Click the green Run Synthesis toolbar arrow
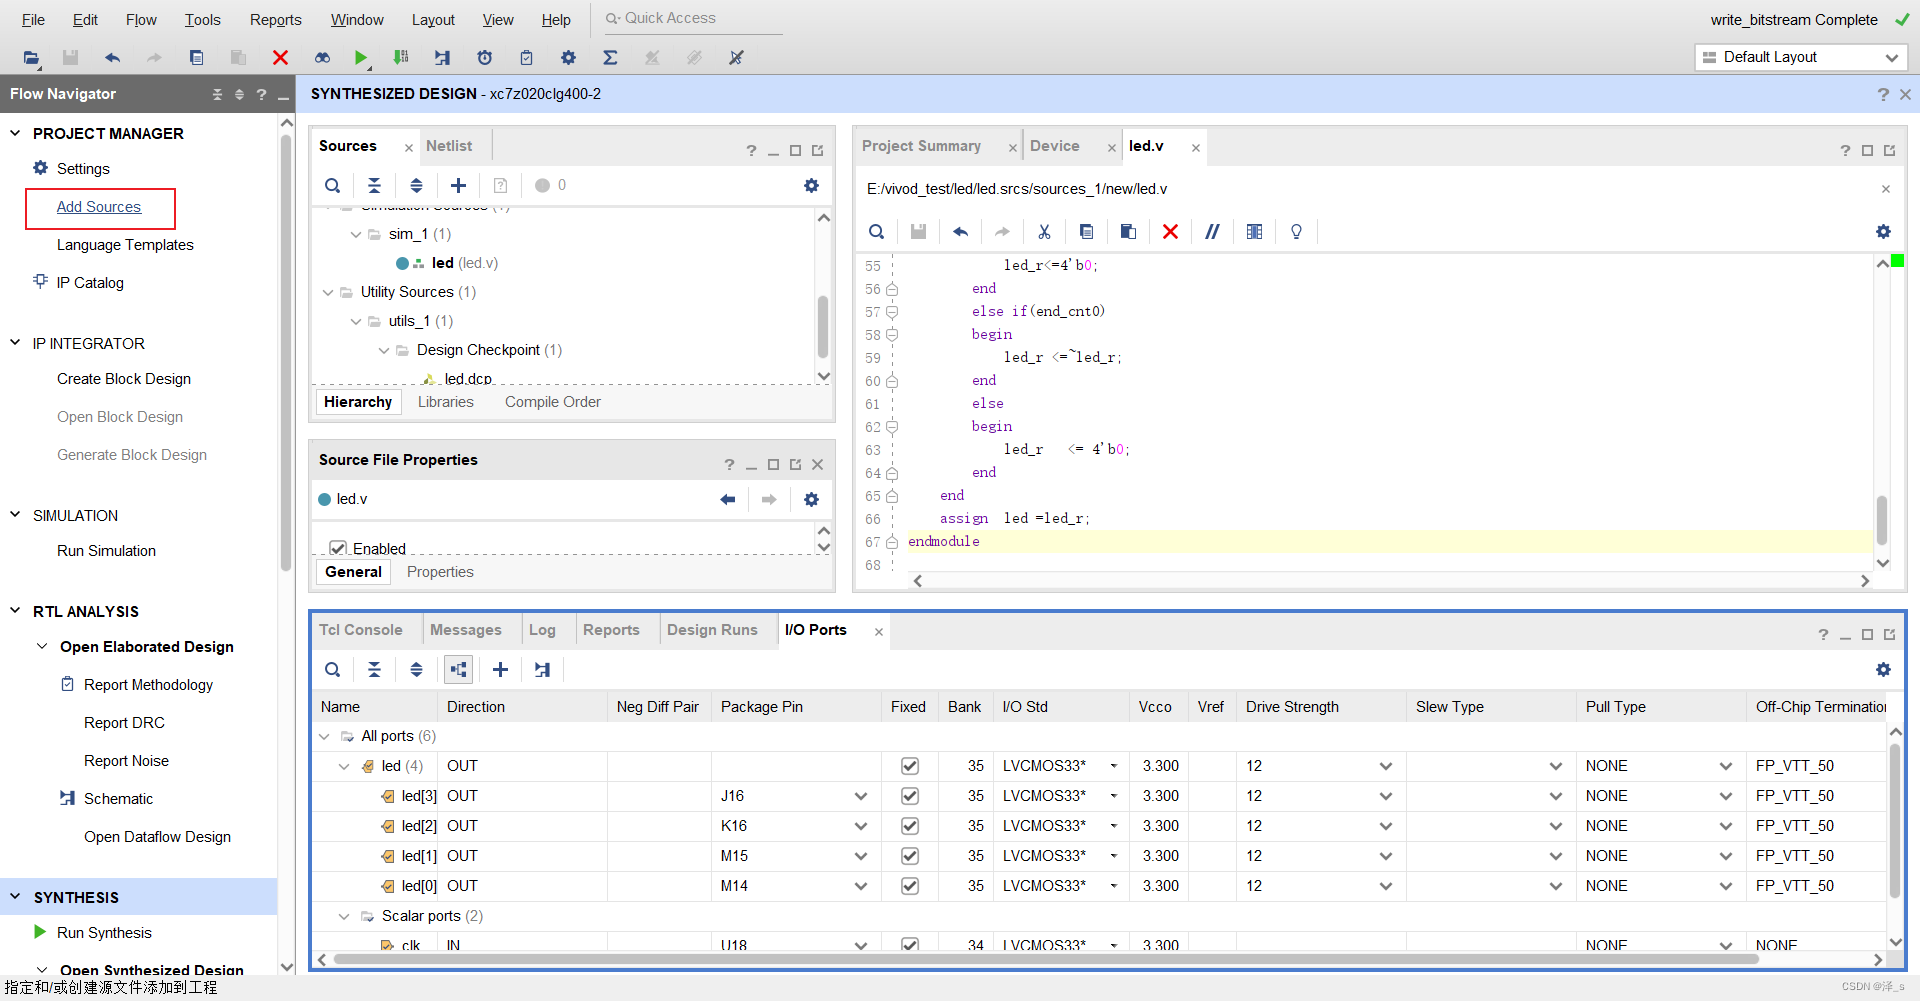Image resolution: width=1920 pixels, height=1001 pixels. pyautogui.click(x=361, y=58)
